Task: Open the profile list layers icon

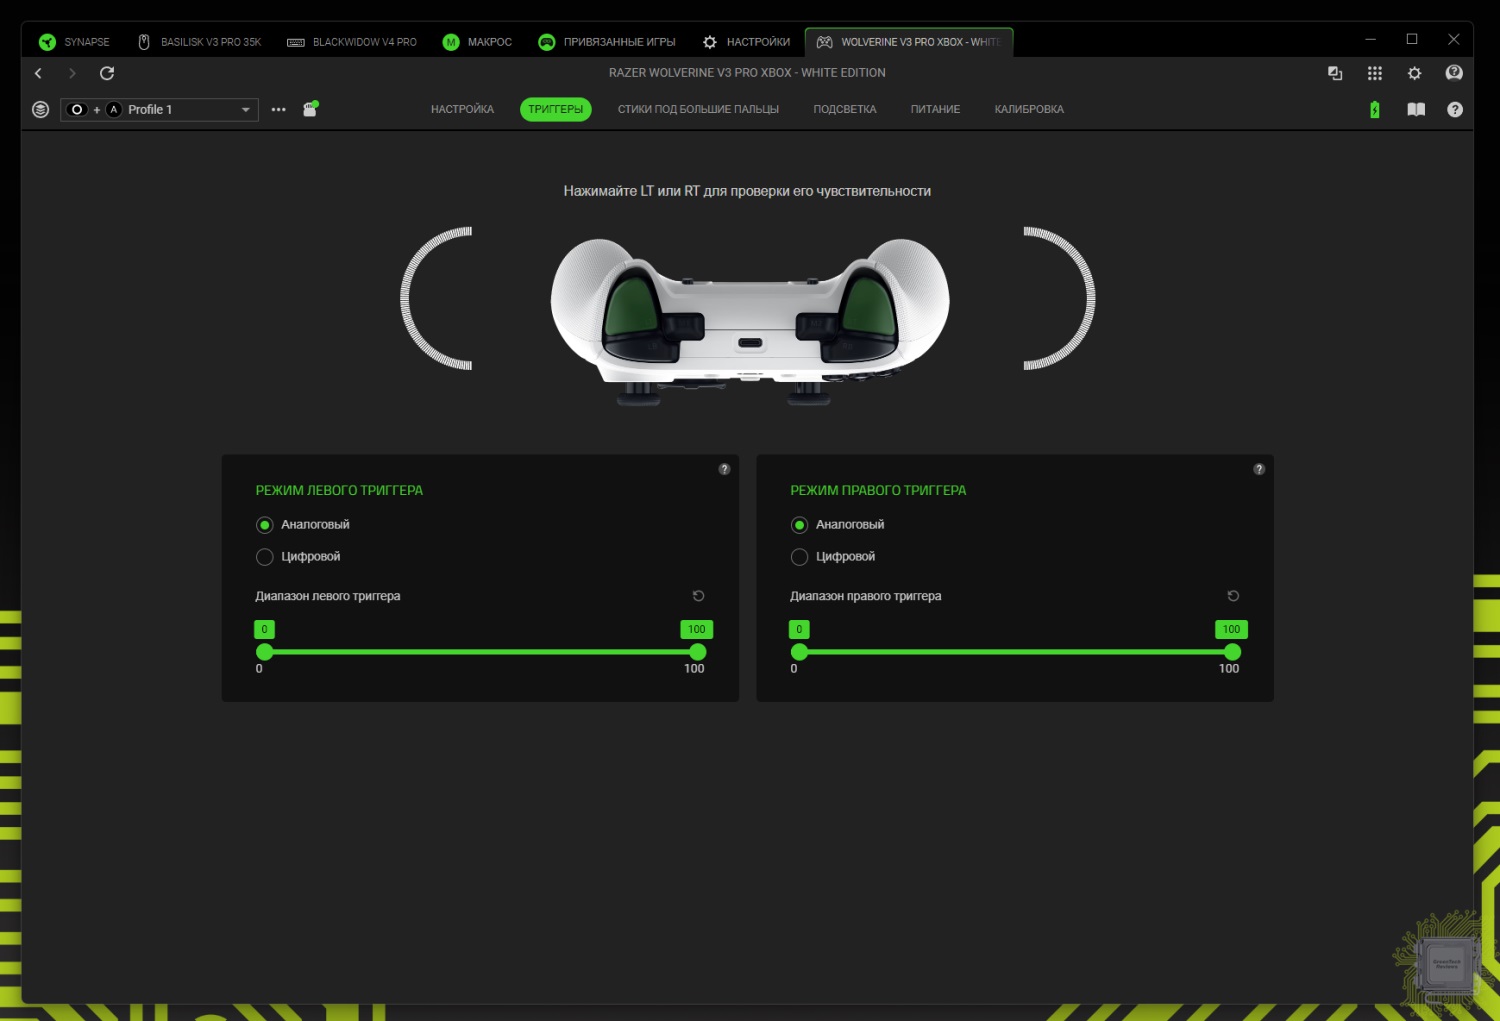Action: [x=40, y=110]
